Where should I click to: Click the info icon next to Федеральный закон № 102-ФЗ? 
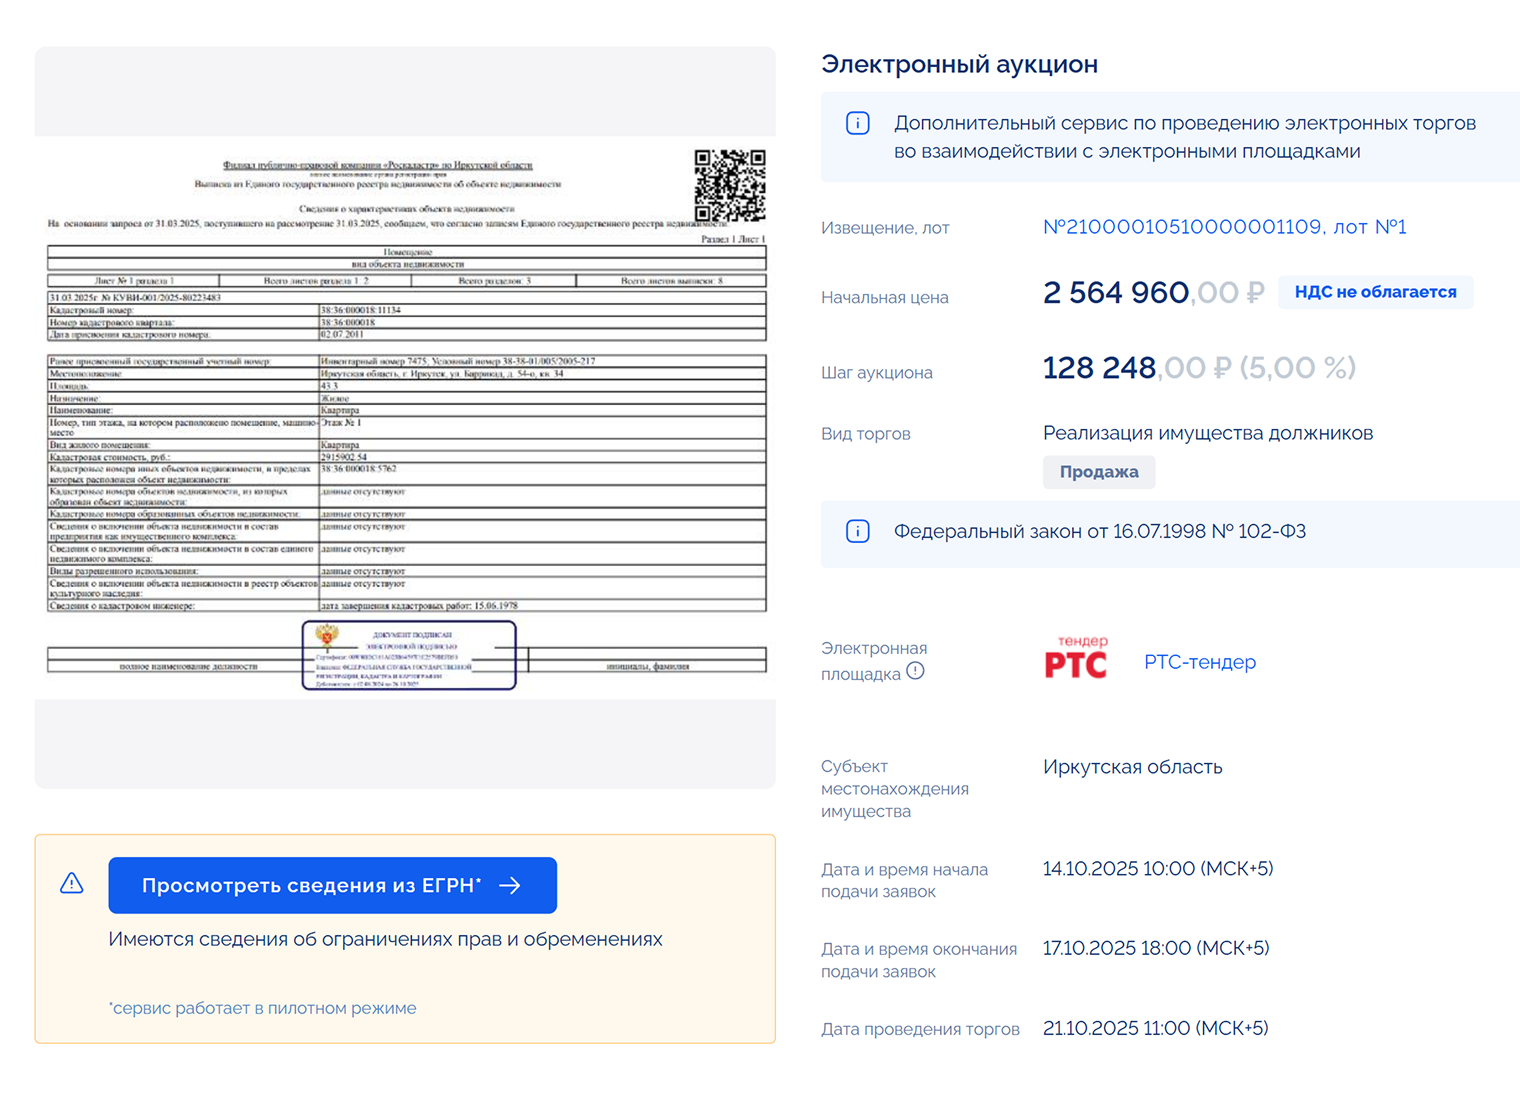tap(857, 531)
